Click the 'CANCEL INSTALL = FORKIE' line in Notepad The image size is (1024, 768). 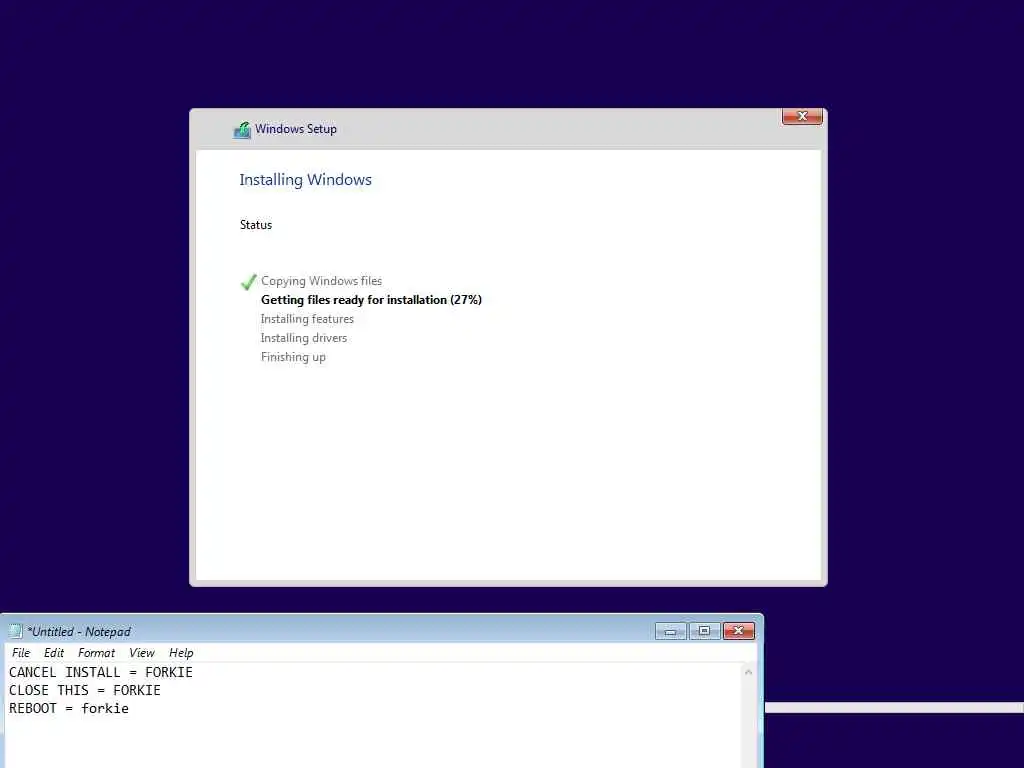click(101, 672)
